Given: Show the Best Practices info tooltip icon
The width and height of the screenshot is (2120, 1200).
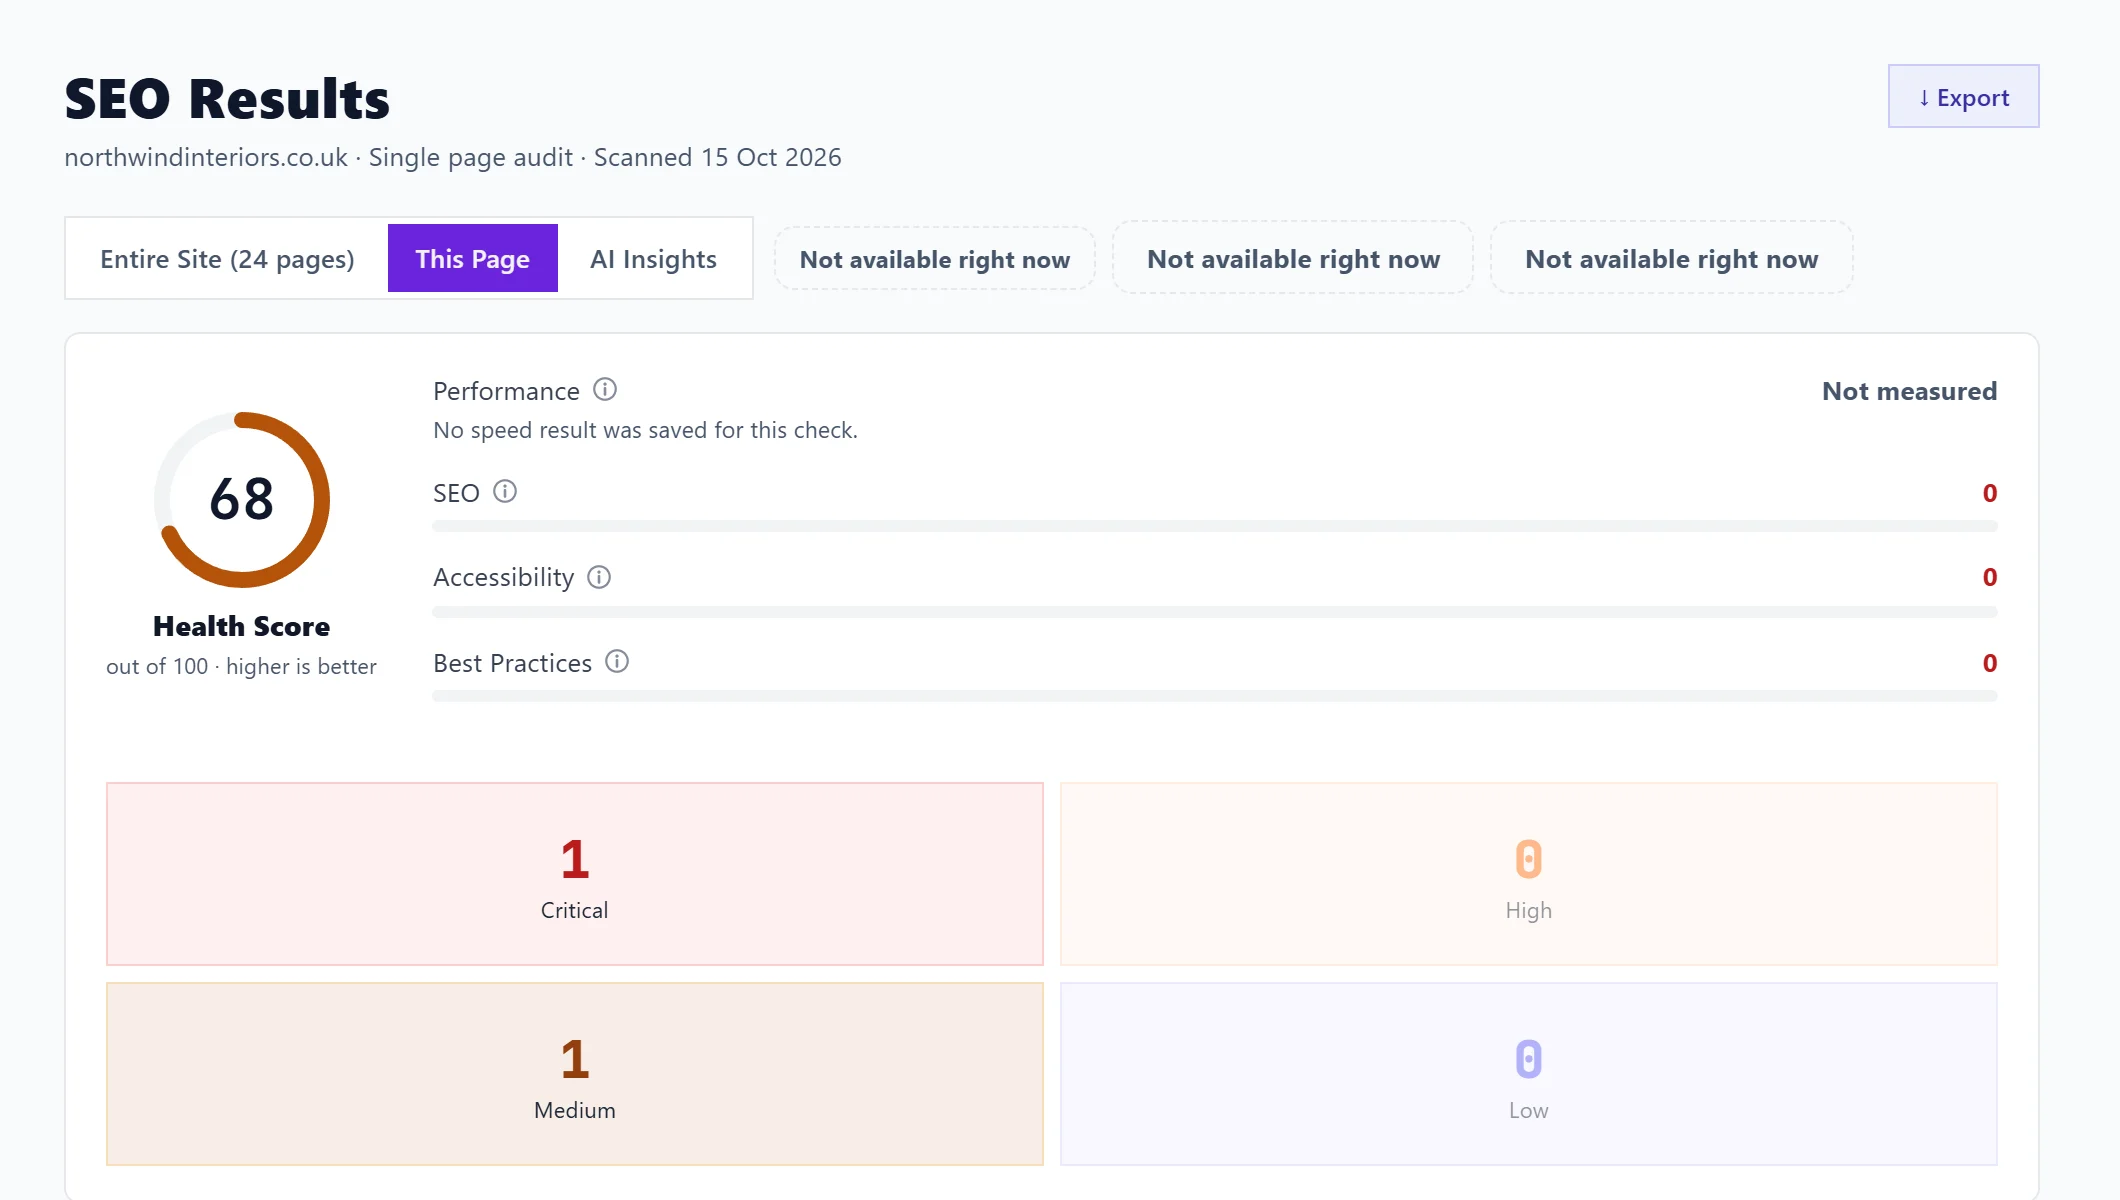Looking at the screenshot, I should tap(617, 661).
